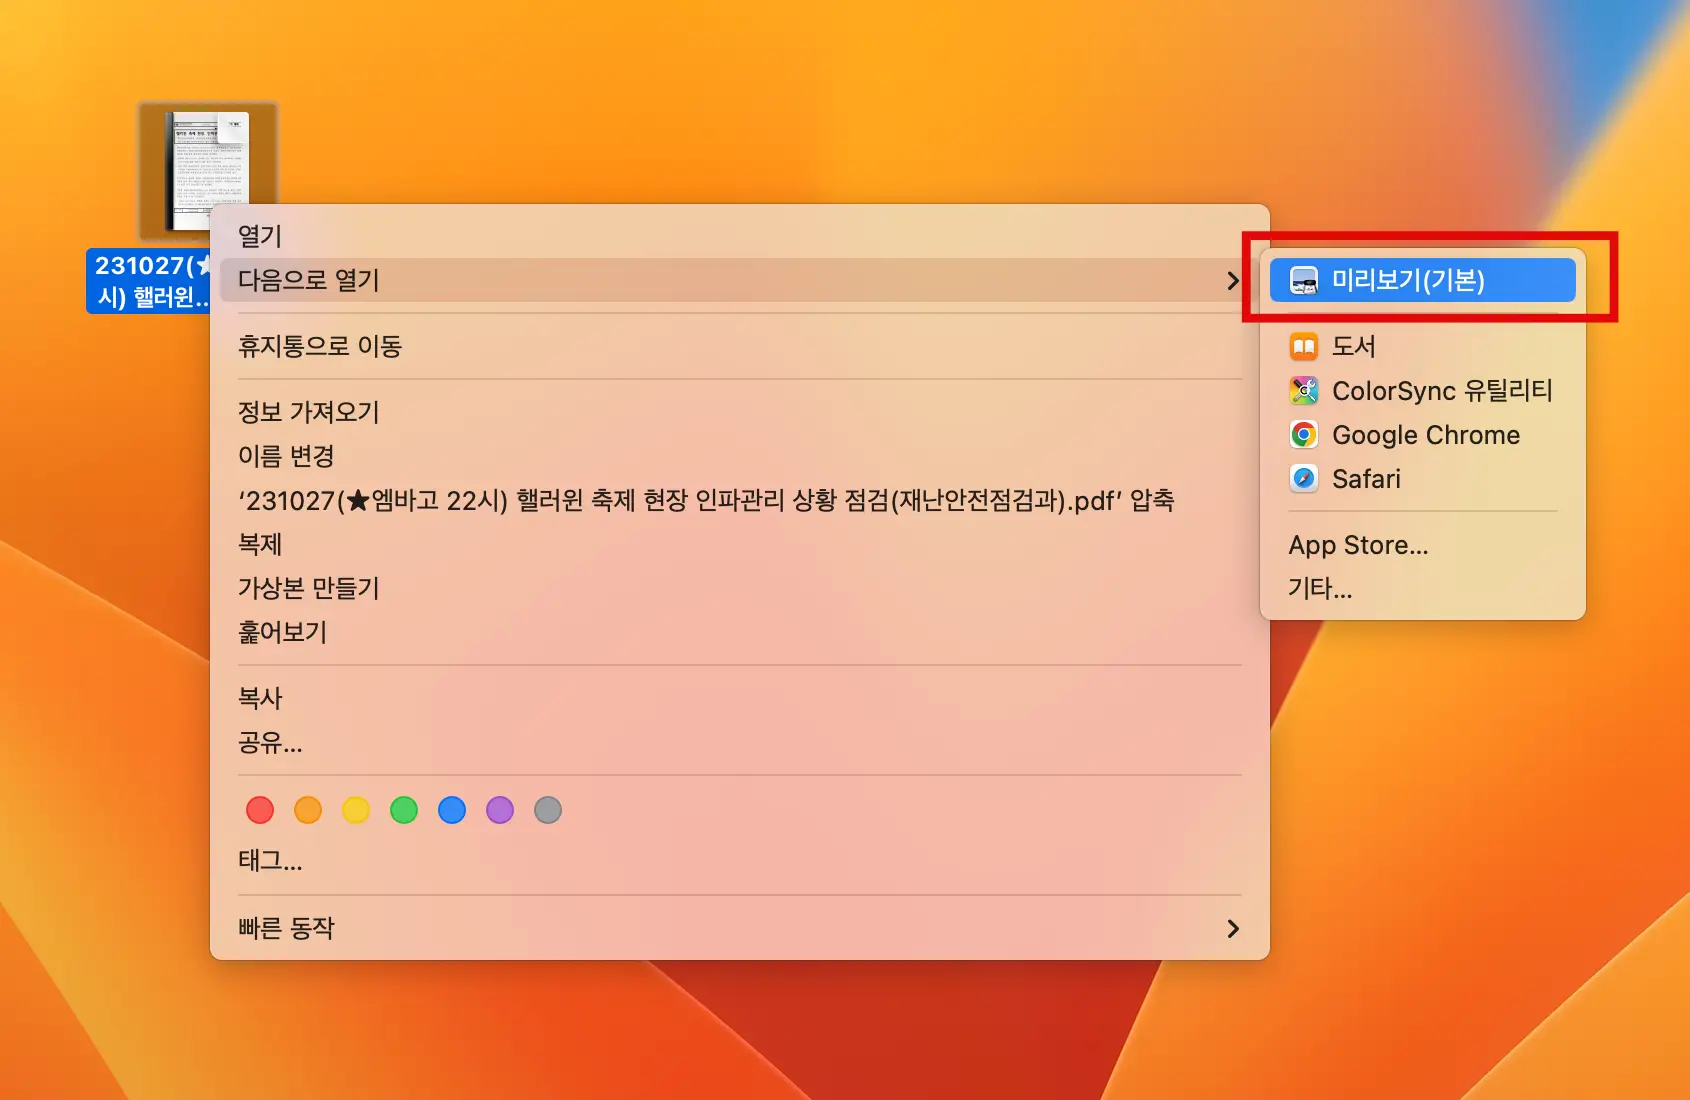The image size is (1690, 1100).
Task: Choose App Store... in submenu
Action: click(x=1422, y=545)
